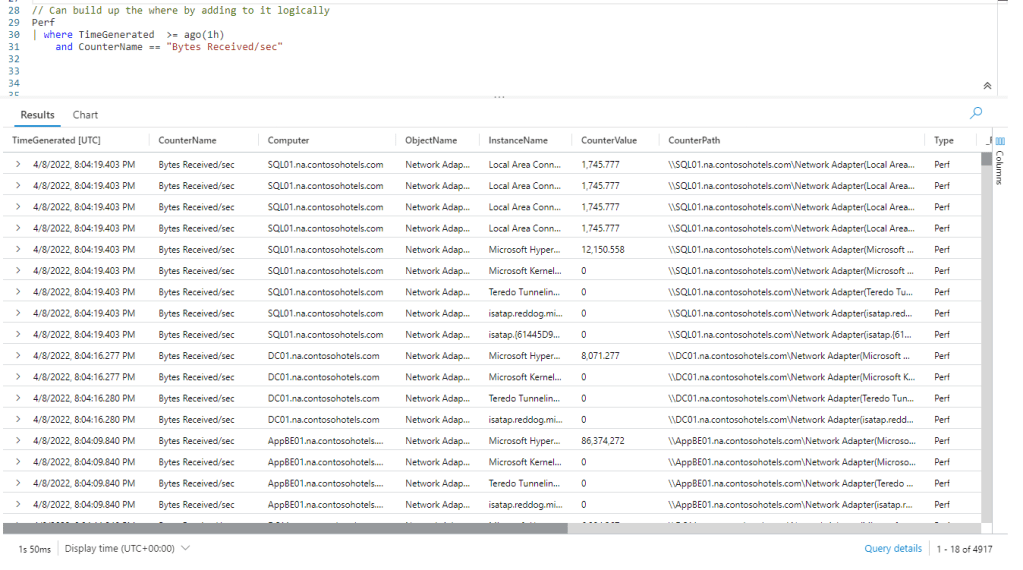The width and height of the screenshot is (1023, 570).
Task: Click the CounterValue column header
Action: tap(608, 141)
